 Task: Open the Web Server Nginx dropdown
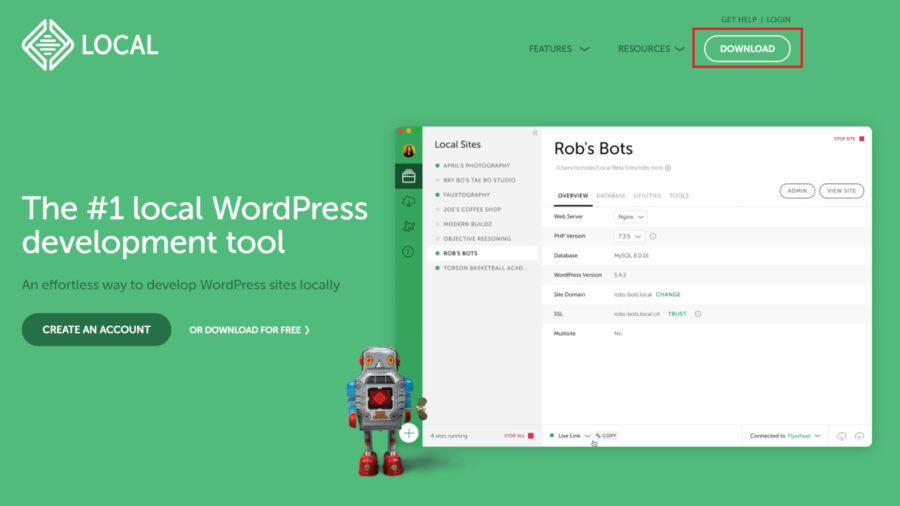(630, 217)
